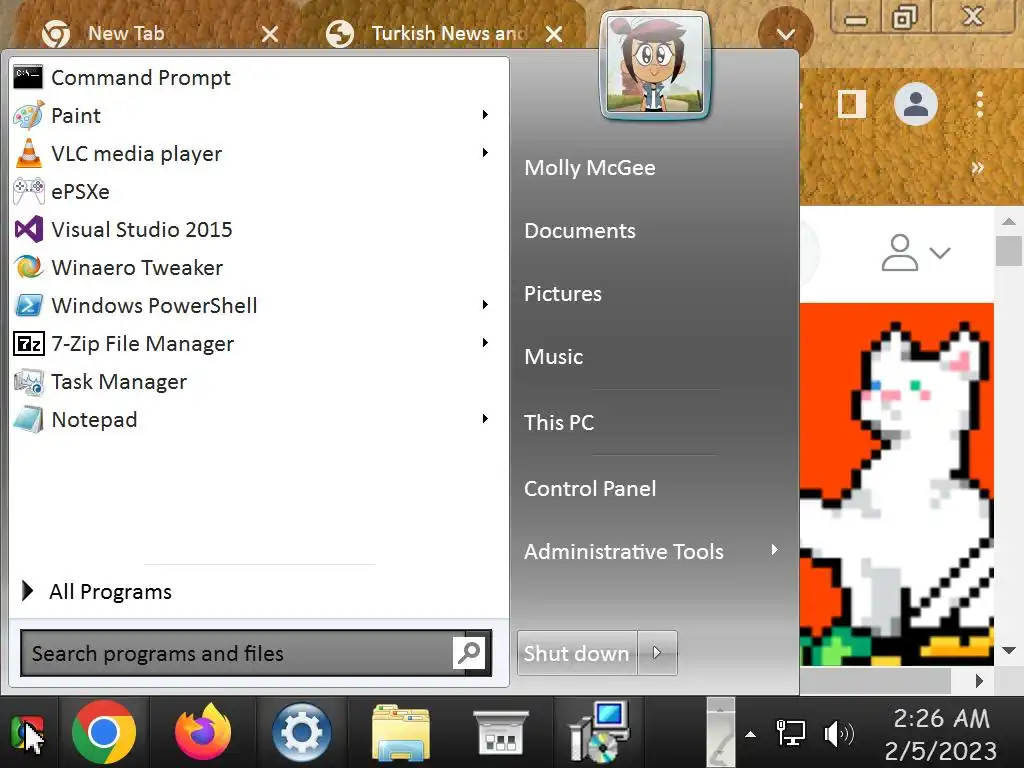This screenshot has width=1024, height=768.
Task: Open network tray icon
Action: point(790,733)
